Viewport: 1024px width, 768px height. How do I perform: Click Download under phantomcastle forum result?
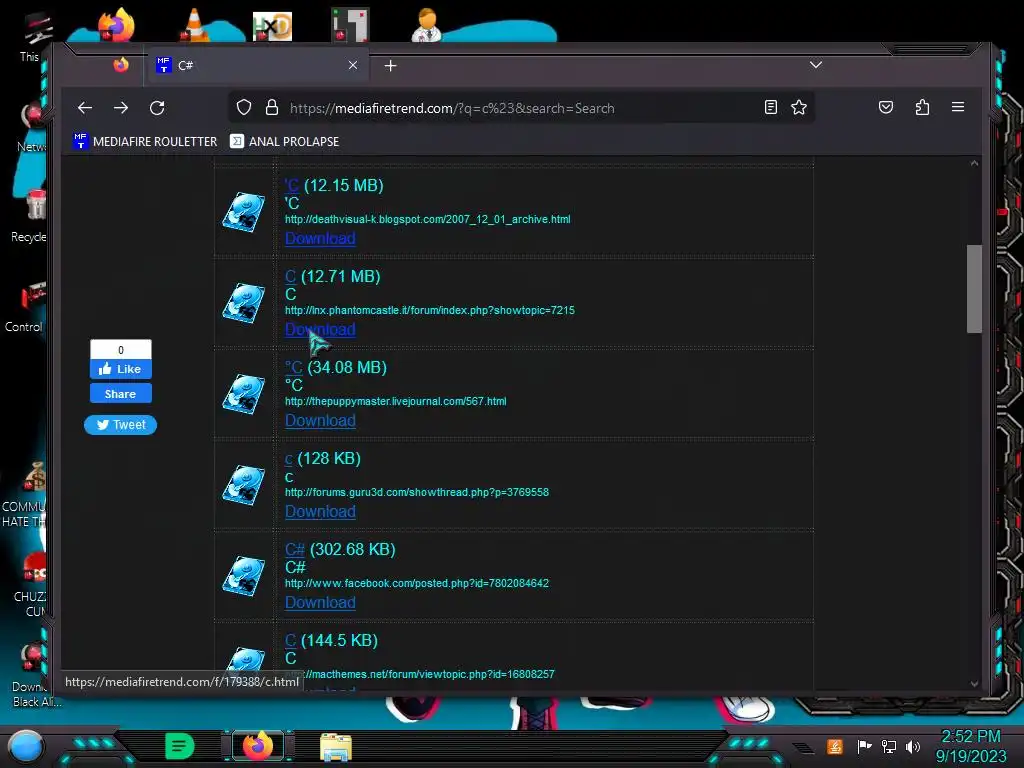click(x=320, y=329)
